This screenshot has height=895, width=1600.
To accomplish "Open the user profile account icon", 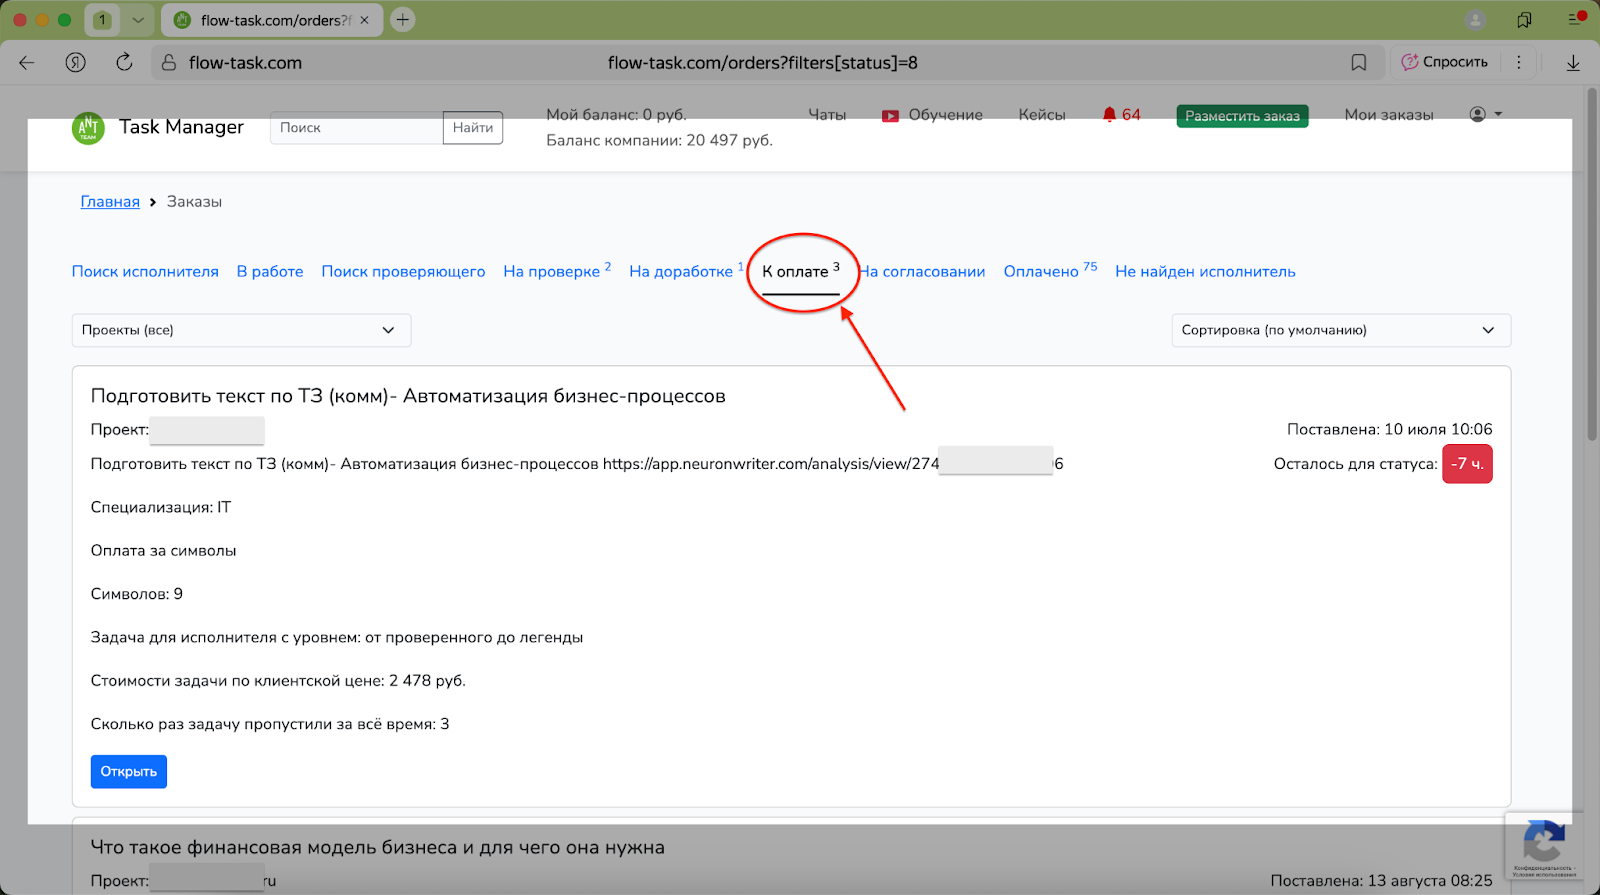I will (1484, 114).
